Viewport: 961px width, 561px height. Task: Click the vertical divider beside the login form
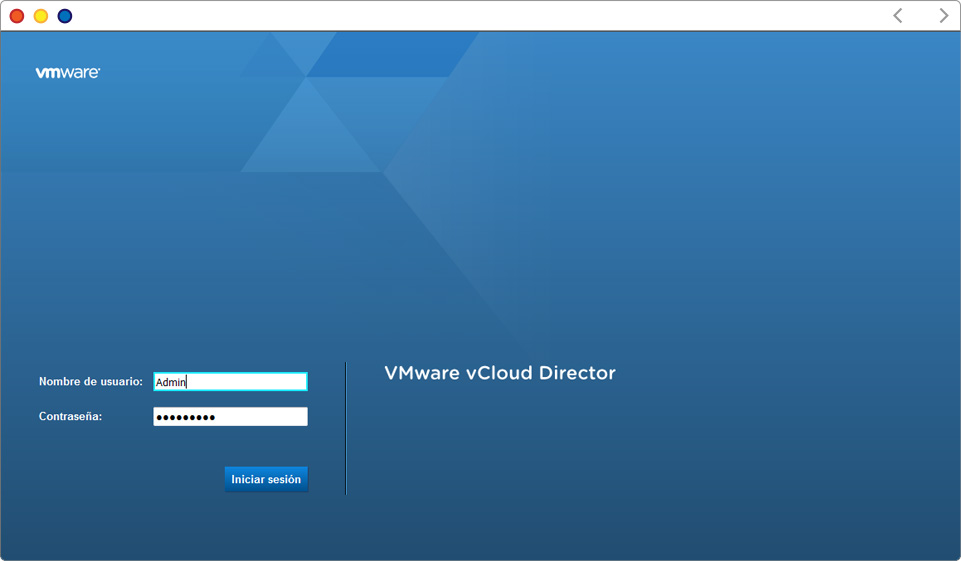(x=346, y=428)
